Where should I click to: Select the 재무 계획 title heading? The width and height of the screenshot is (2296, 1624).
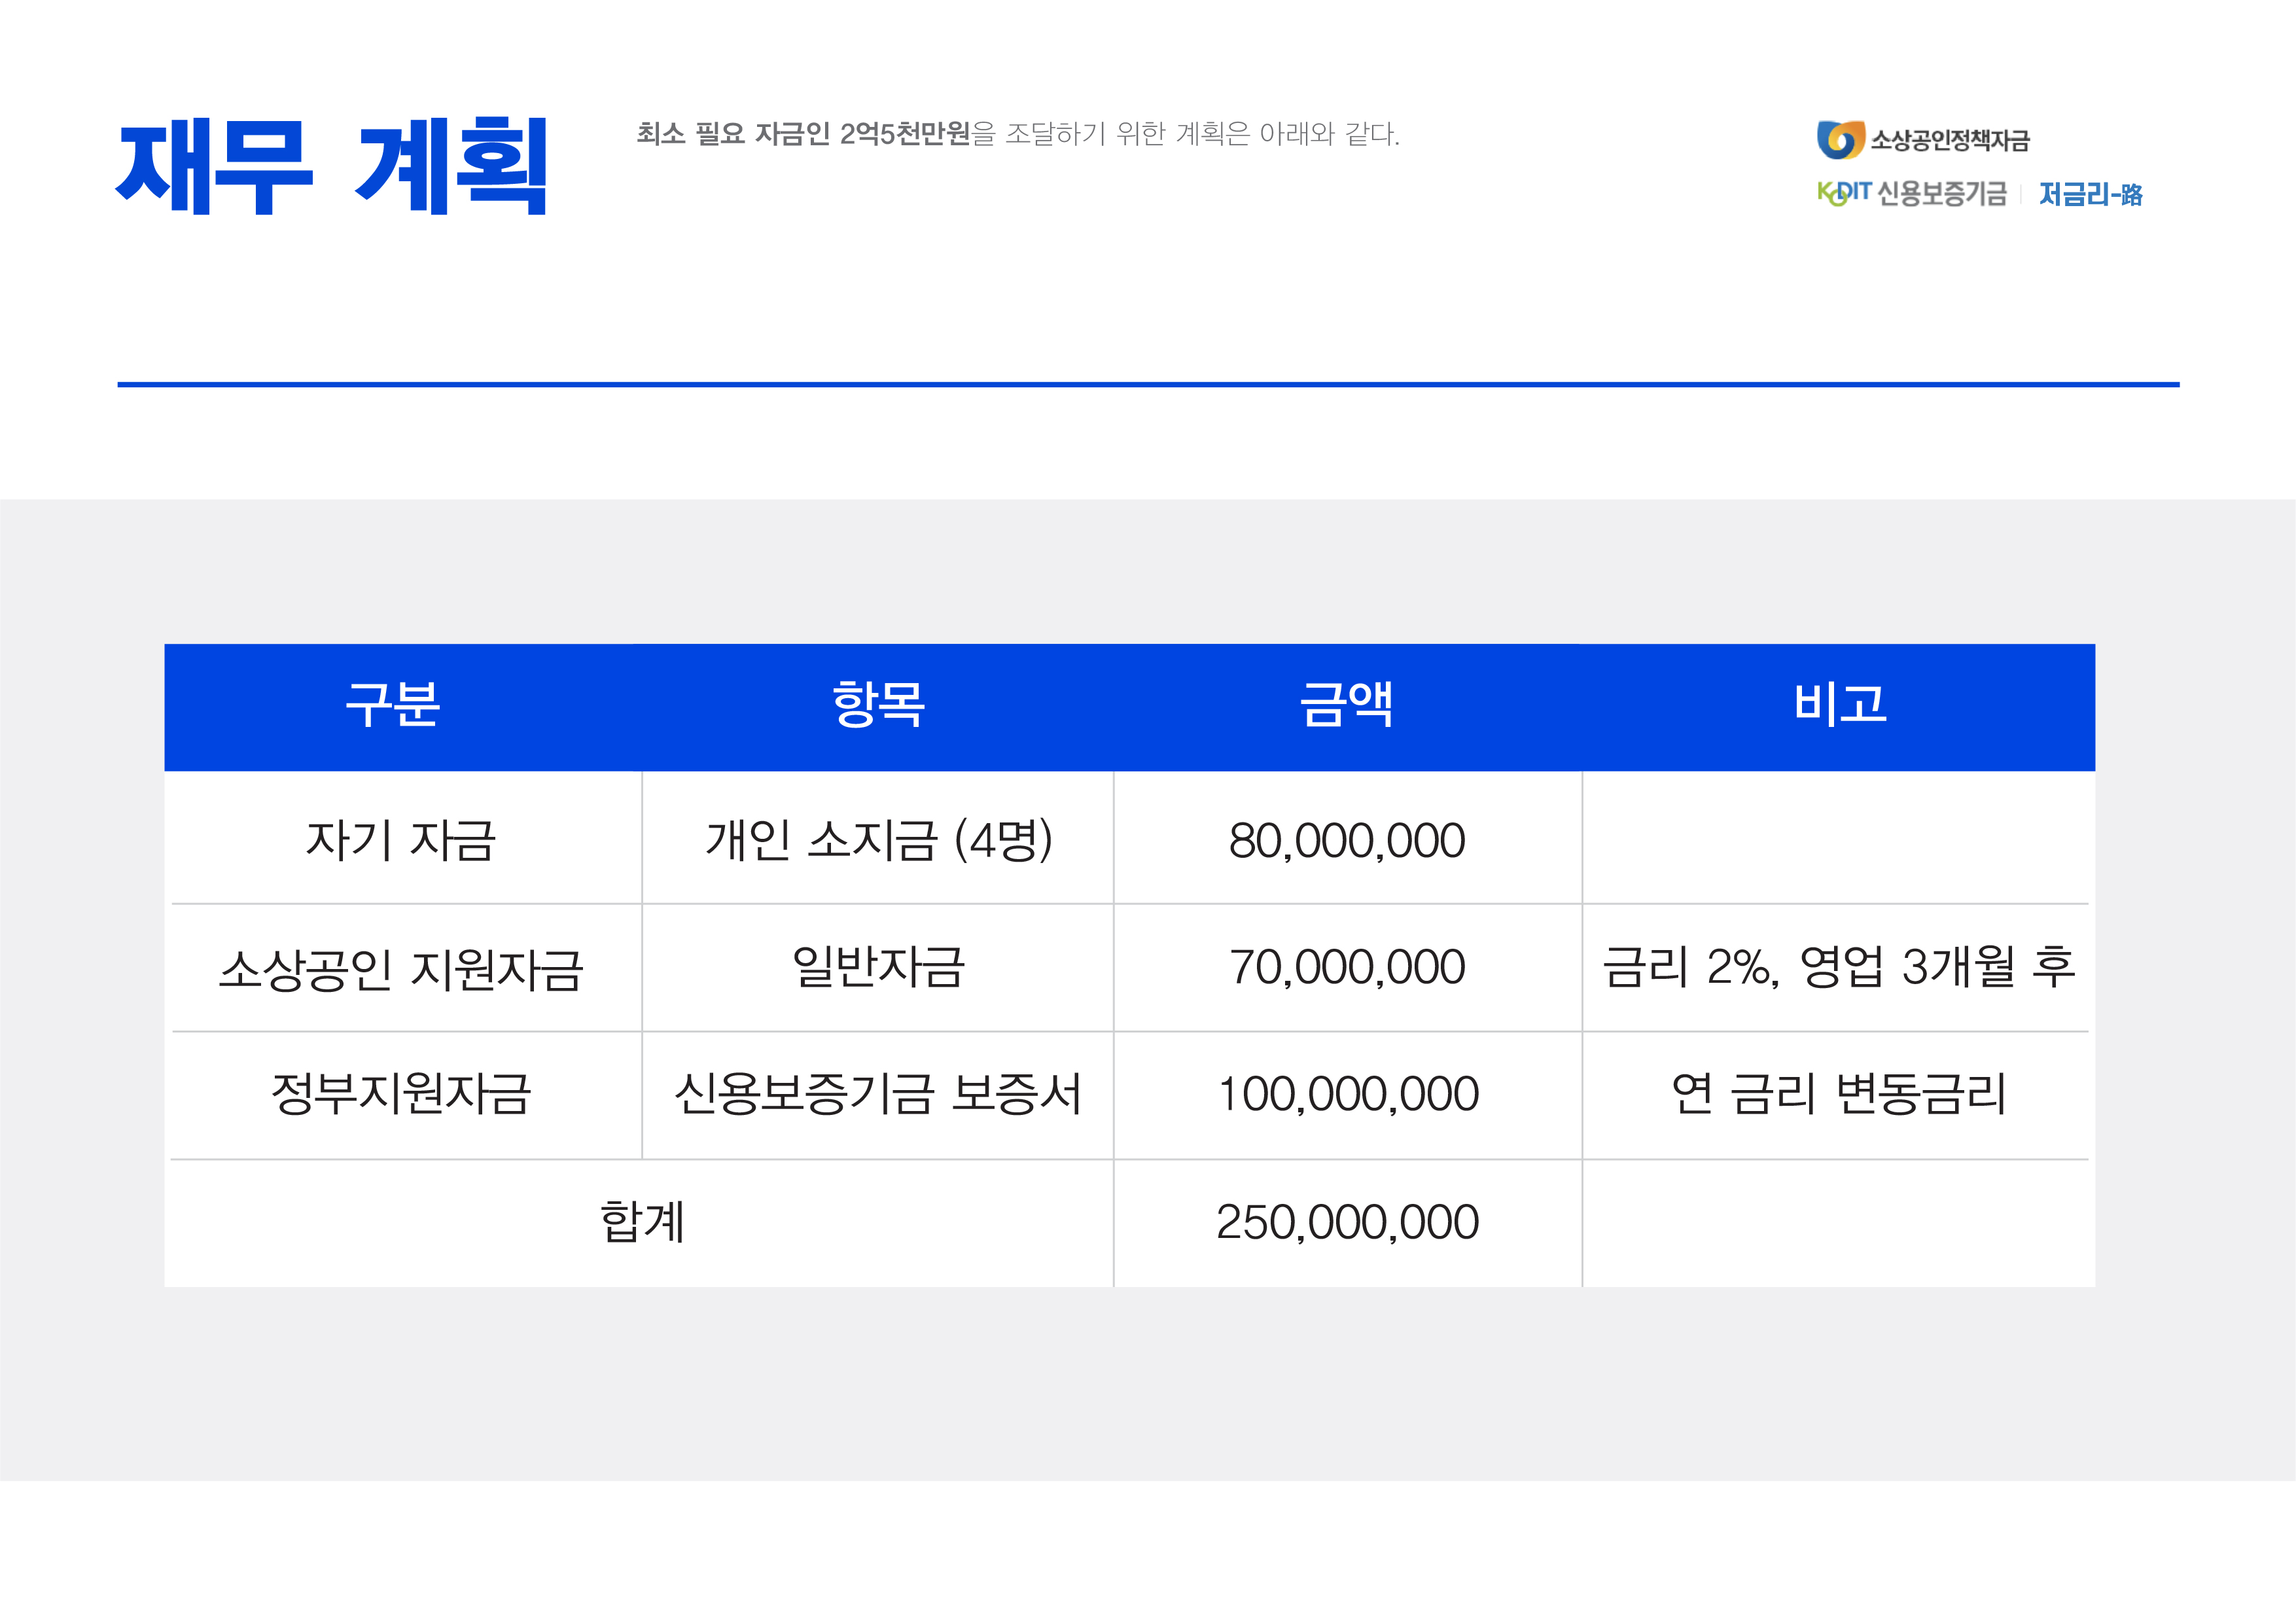(x=332, y=165)
